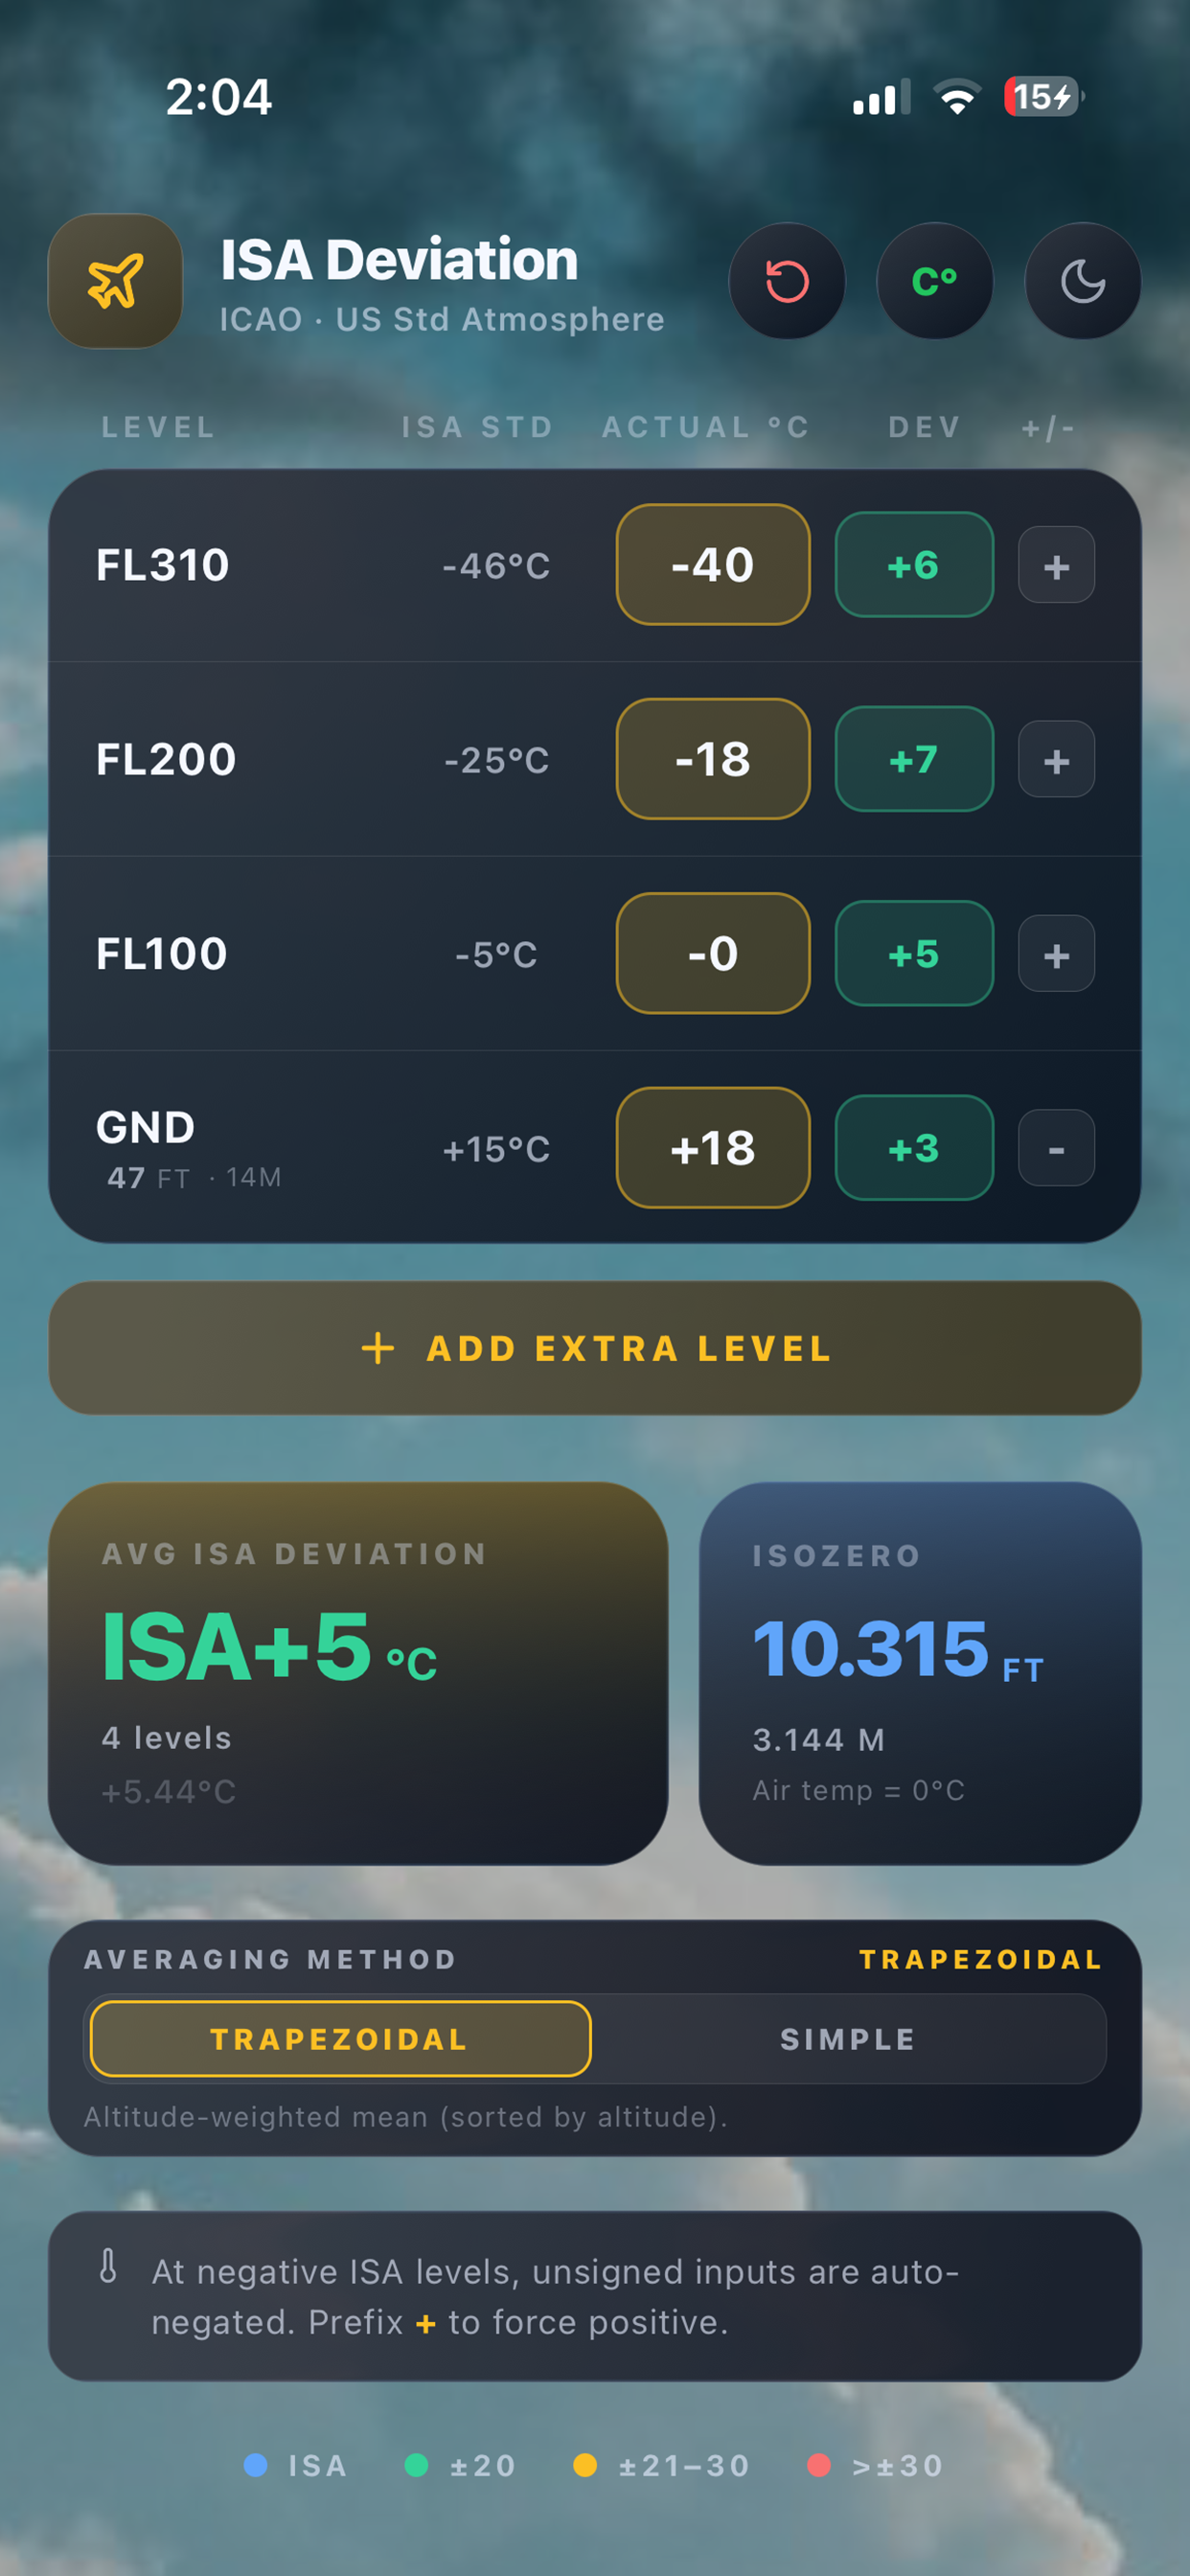The image size is (1190, 2576).
Task: Edit the FL310 actual temperature -40 field
Action: coord(713,565)
